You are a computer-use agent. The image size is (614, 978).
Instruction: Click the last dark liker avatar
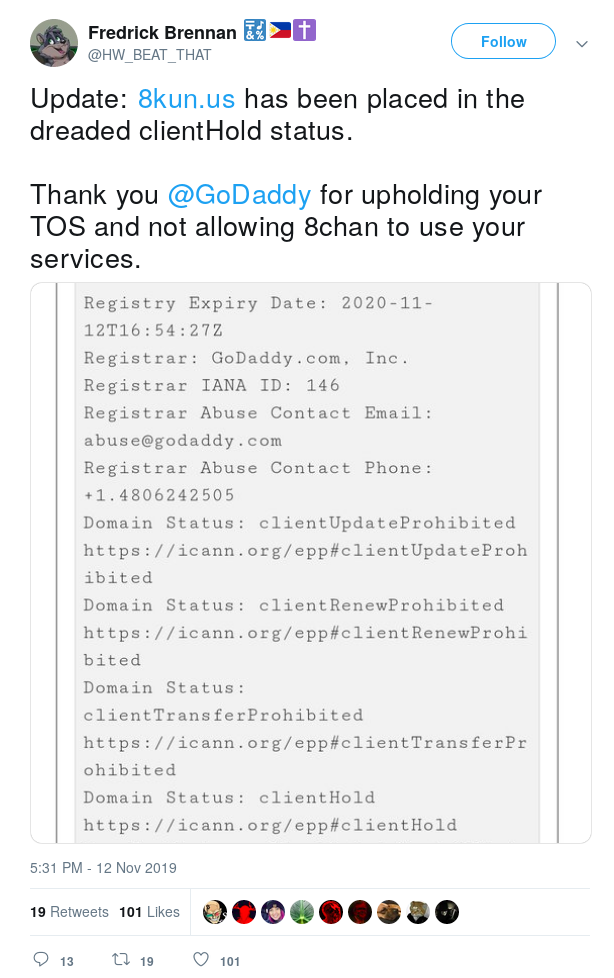click(447, 912)
